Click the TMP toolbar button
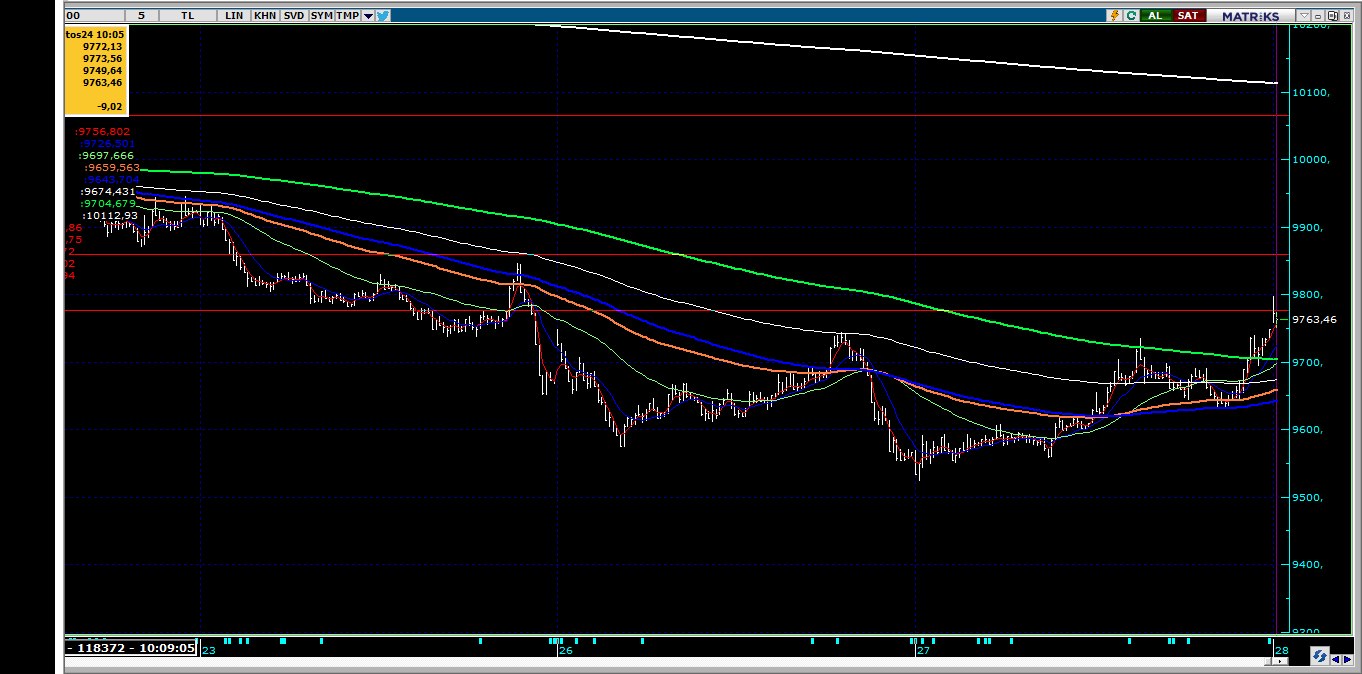Image resolution: width=1362 pixels, height=674 pixels. 347,15
